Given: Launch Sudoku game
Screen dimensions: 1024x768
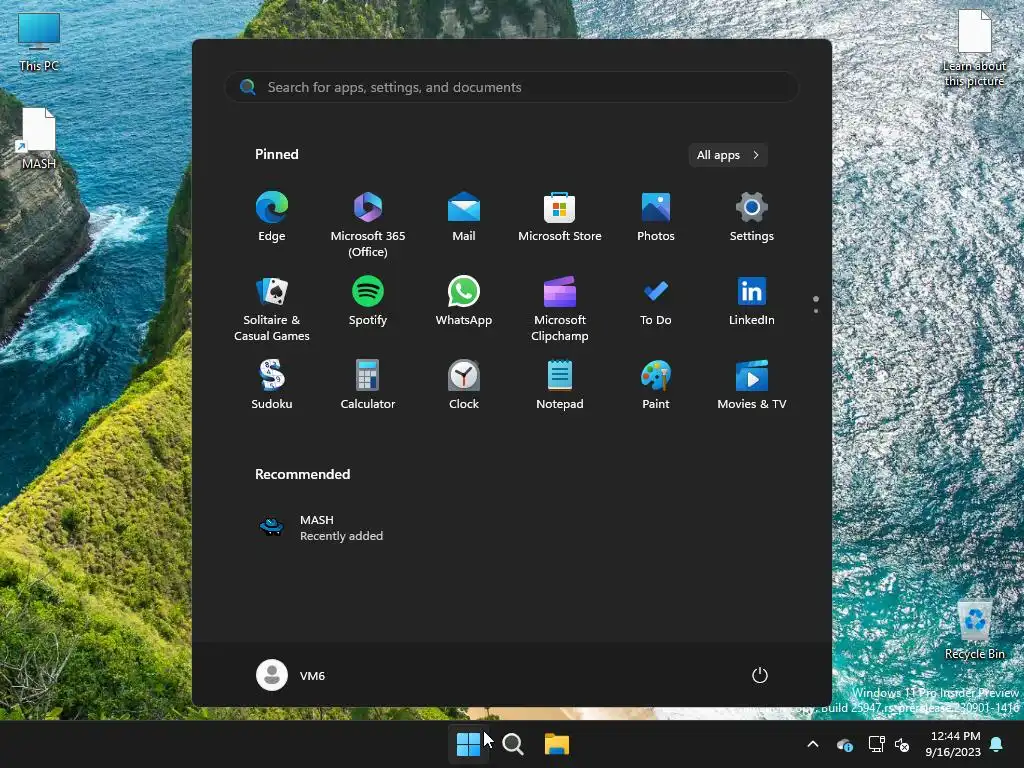Looking at the screenshot, I should coord(272,385).
